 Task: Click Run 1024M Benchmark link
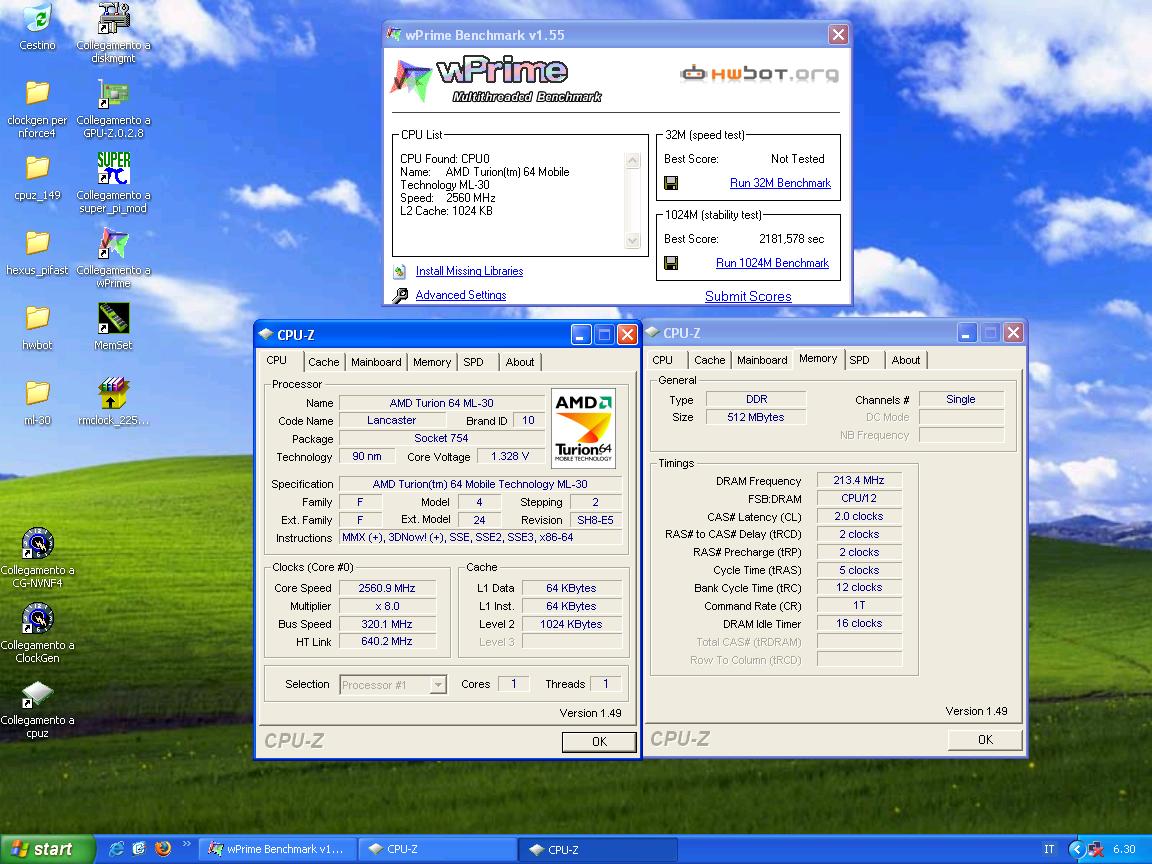pyautogui.click(x=772, y=263)
